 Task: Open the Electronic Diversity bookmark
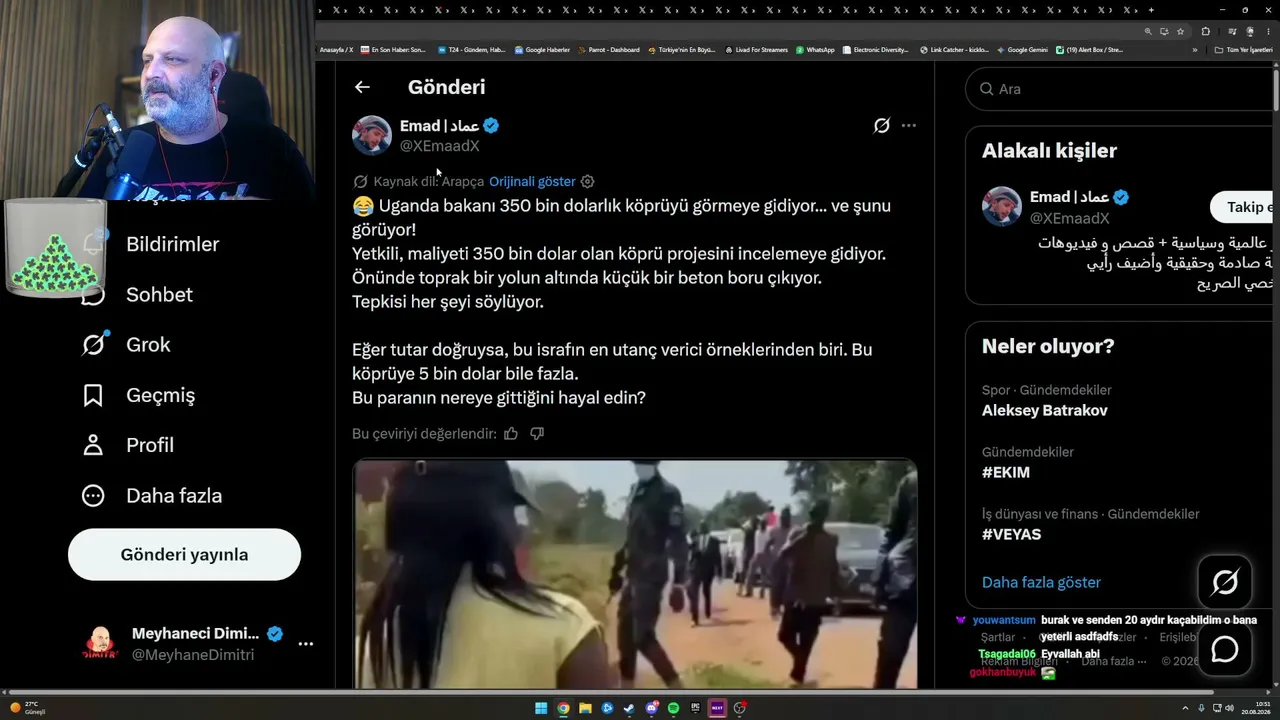point(875,50)
